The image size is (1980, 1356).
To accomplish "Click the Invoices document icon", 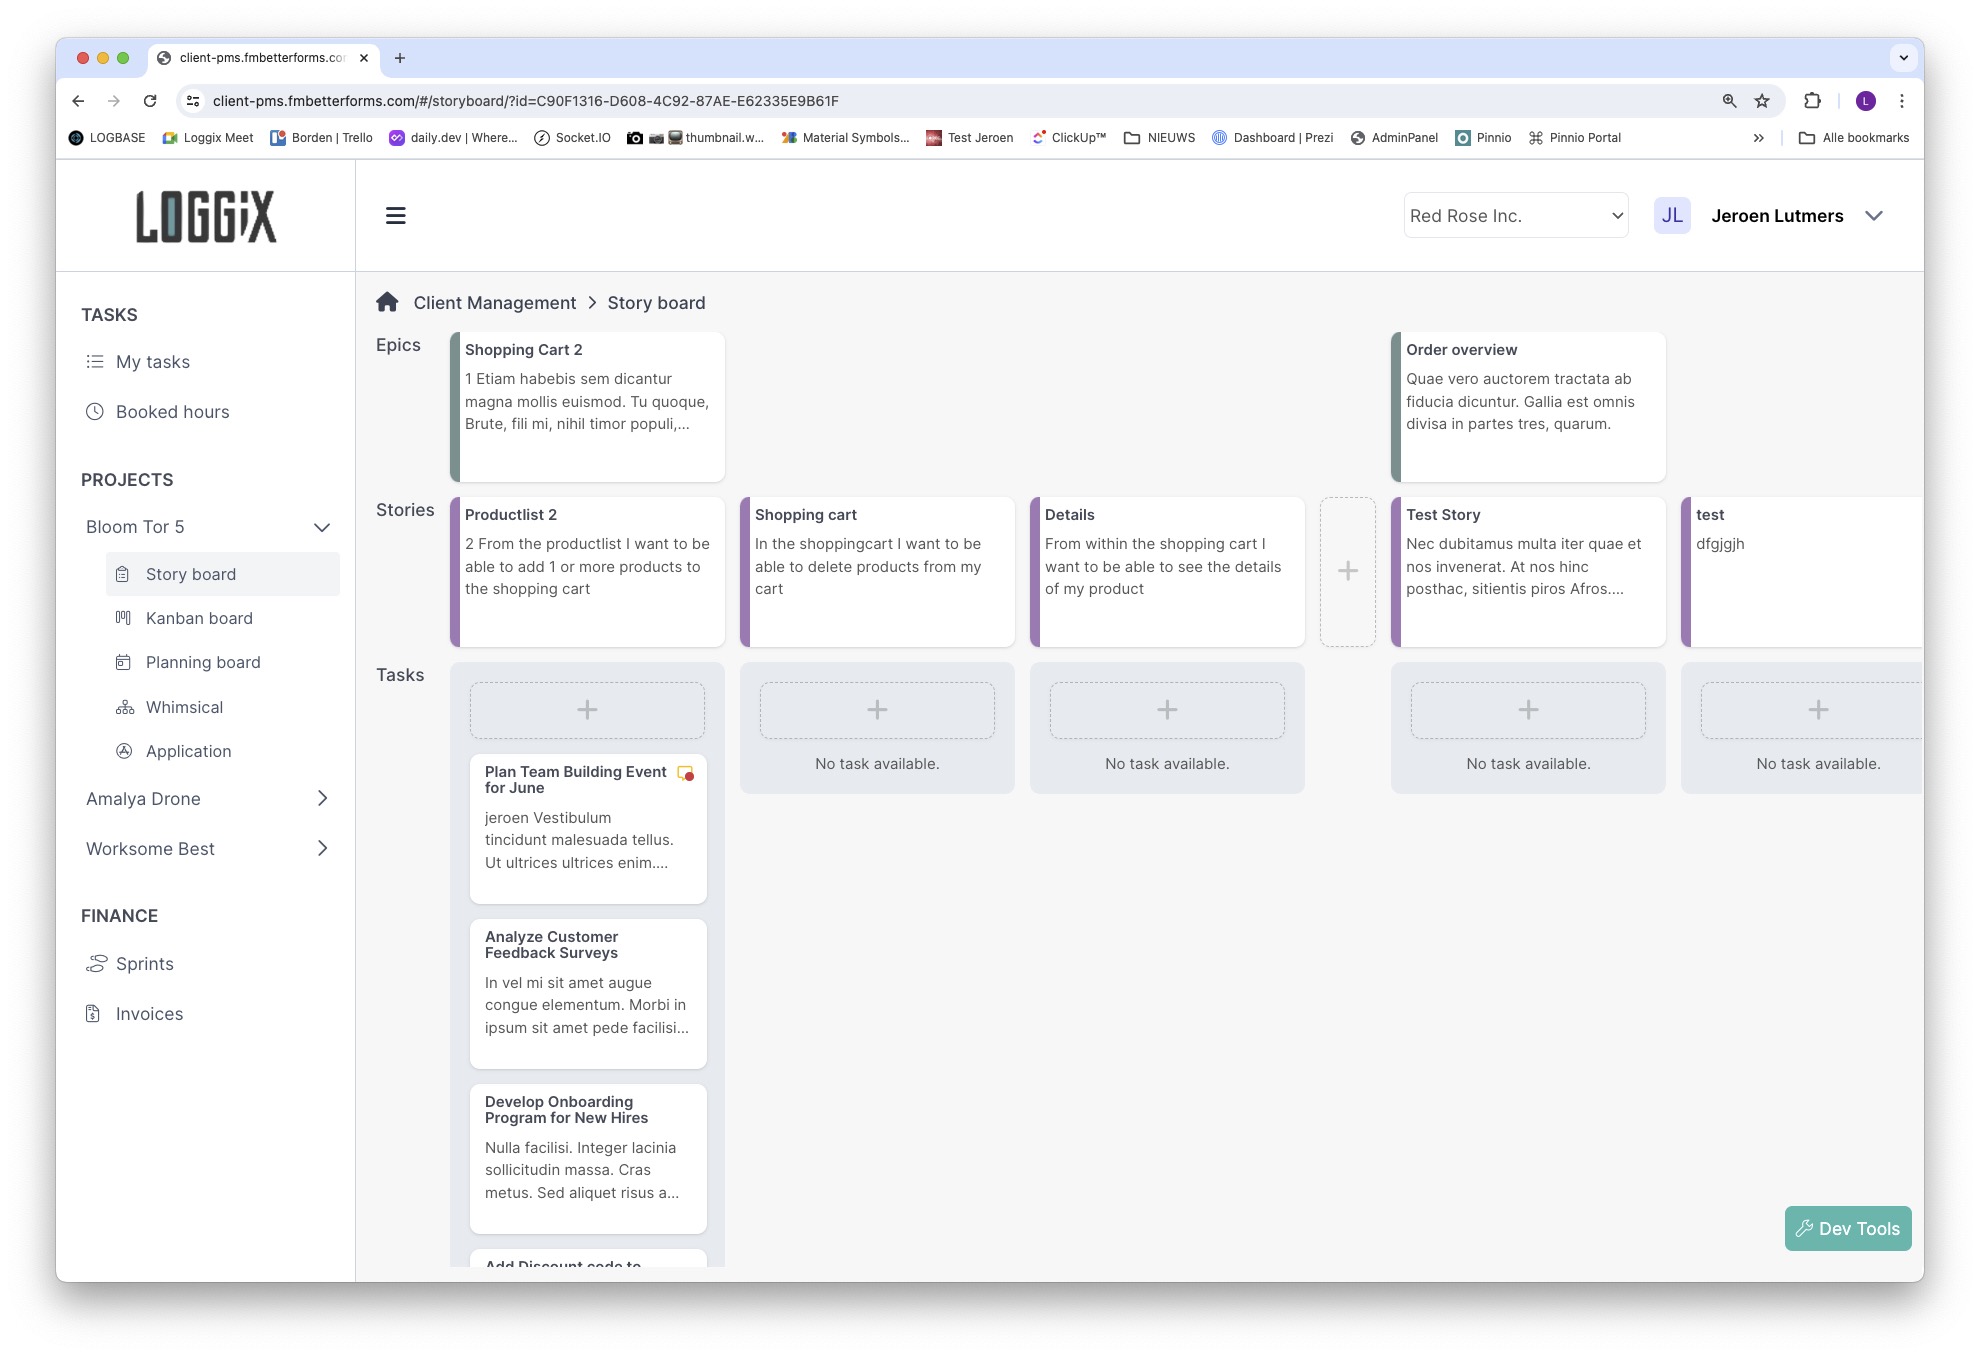I will [93, 1014].
